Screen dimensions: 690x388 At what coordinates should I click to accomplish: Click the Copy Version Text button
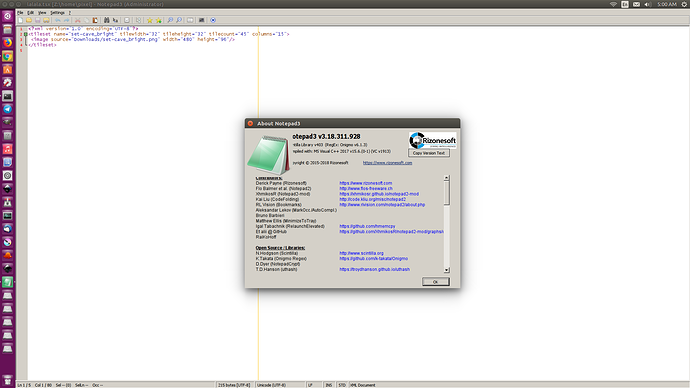(429, 153)
